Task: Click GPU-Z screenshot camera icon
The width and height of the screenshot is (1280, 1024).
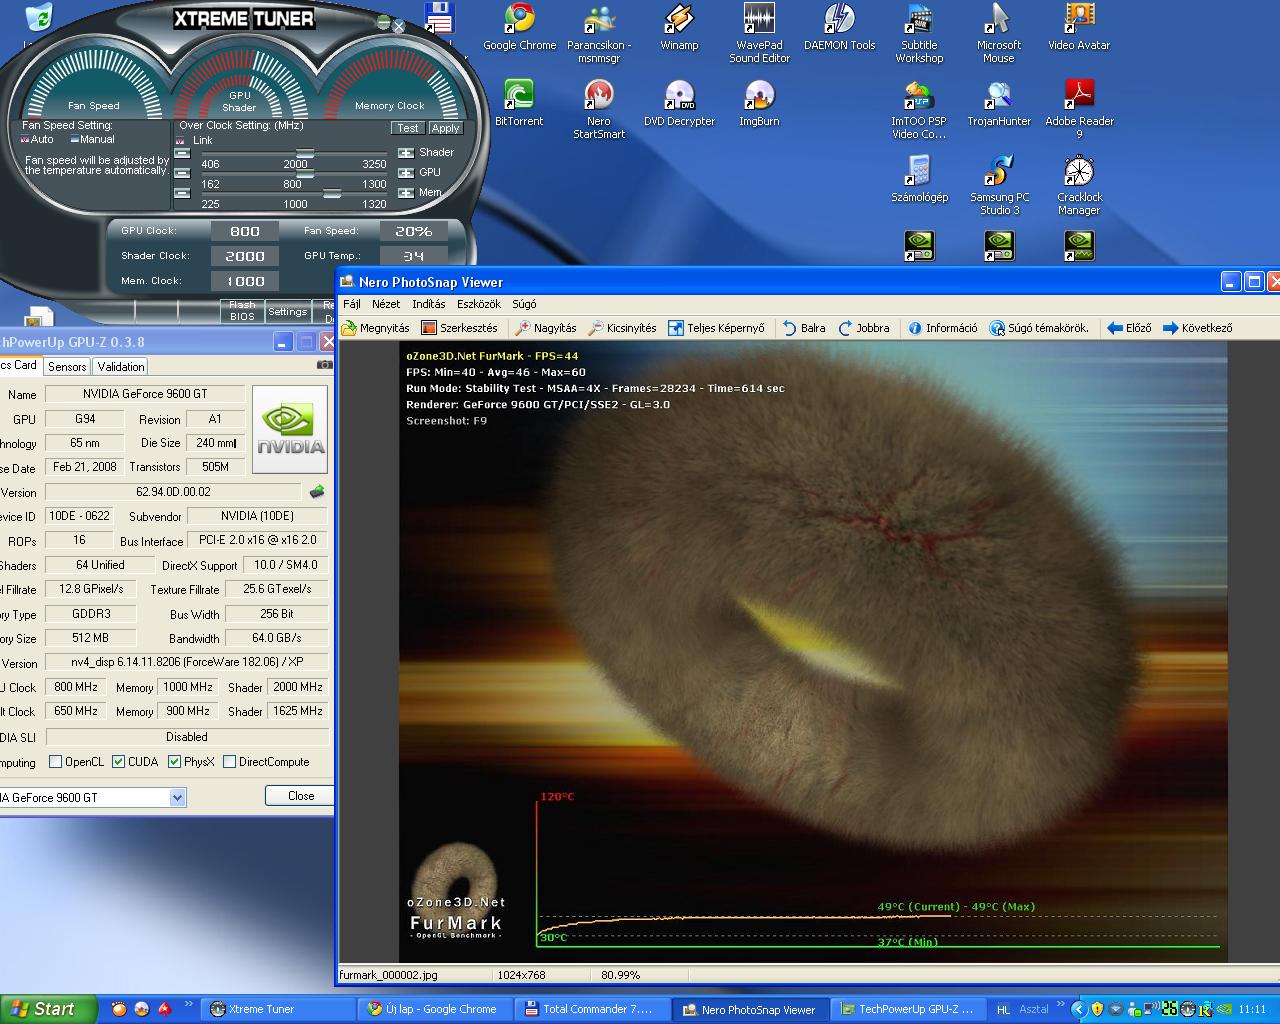Action: [x=324, y=365]
